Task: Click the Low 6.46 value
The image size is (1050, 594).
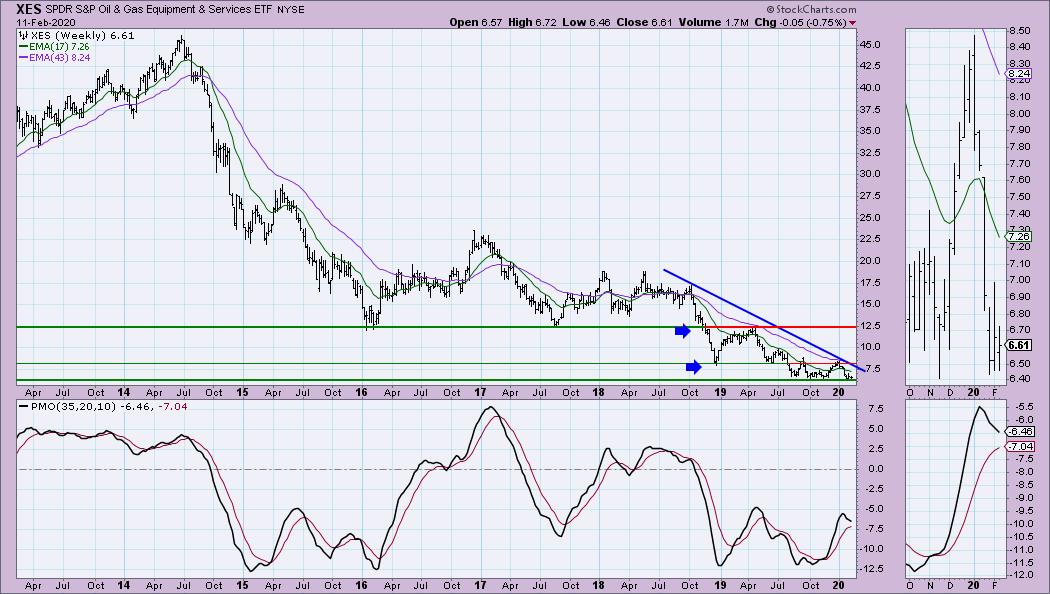Action: (586, 22)
